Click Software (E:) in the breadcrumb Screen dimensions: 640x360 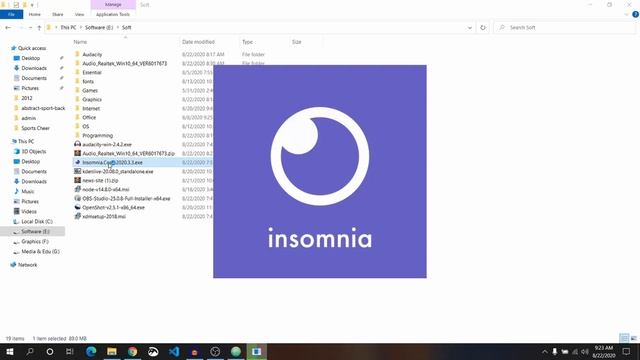point(99,27)
